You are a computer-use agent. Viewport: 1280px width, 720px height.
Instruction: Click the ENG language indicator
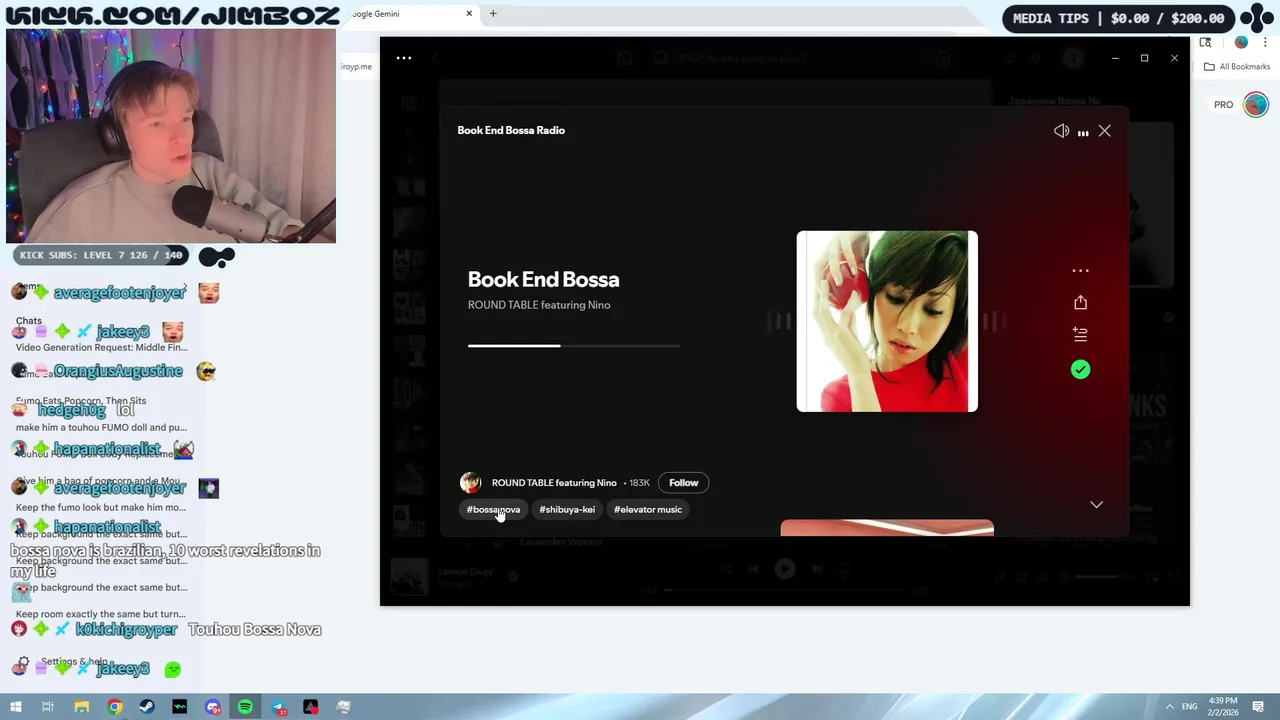[x=1190, y=707]
